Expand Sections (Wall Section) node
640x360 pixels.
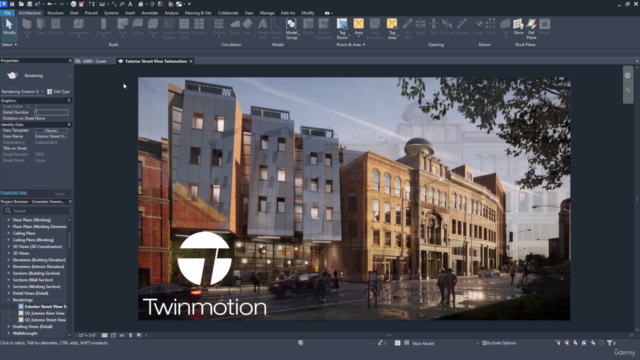tap(9, 280)
